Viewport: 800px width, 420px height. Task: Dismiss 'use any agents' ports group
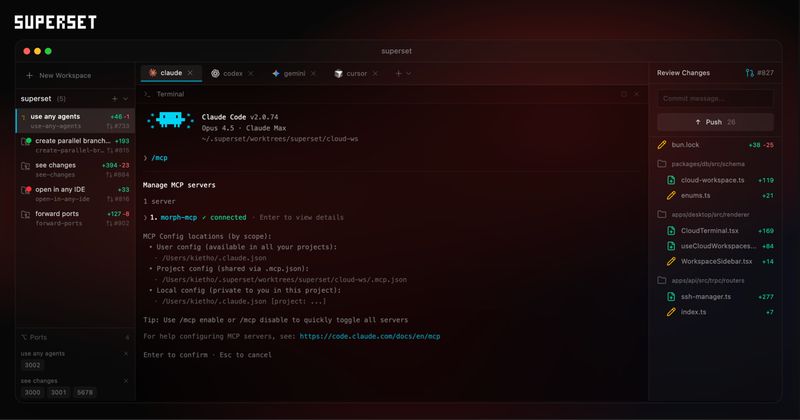point(126,354)
